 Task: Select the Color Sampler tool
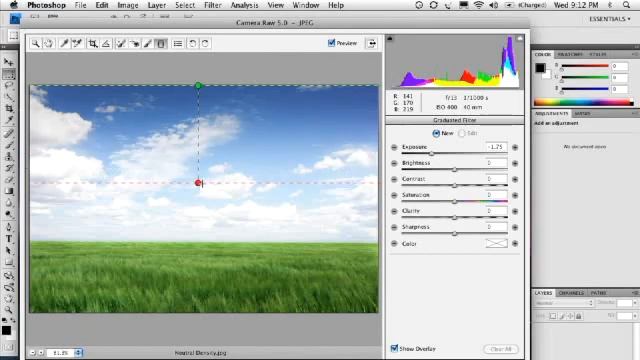pyautogui.click(x=77, y=43)
